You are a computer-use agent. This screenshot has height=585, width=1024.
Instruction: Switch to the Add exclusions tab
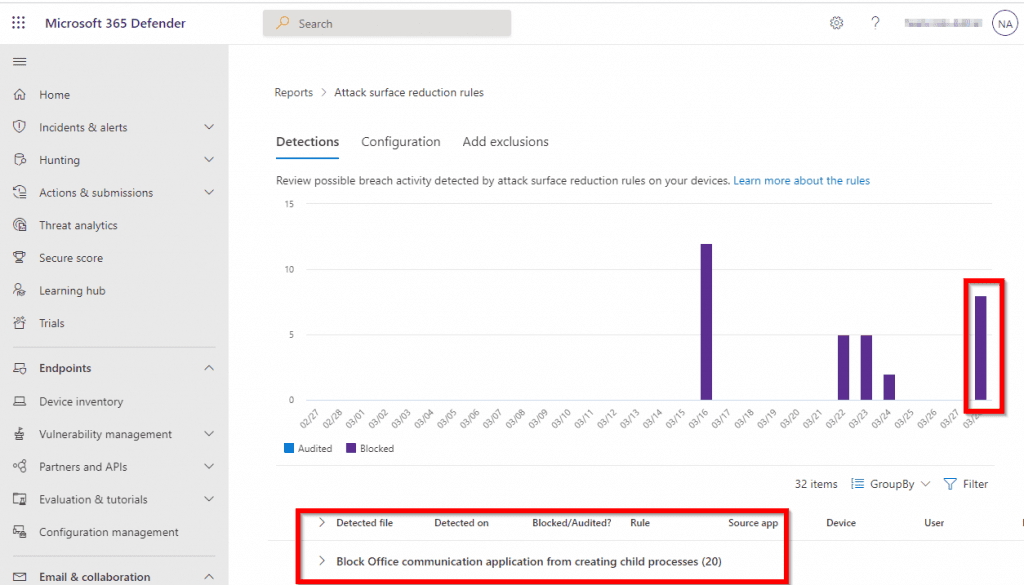(x=505, y=142)
